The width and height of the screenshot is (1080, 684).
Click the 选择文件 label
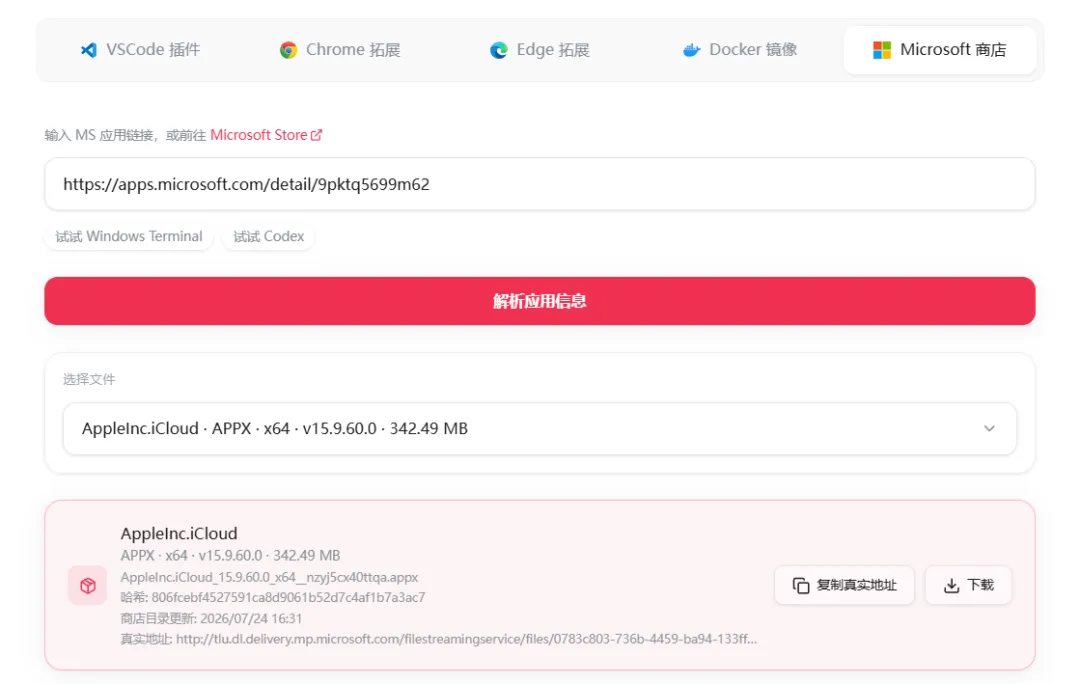click(89, 379)
